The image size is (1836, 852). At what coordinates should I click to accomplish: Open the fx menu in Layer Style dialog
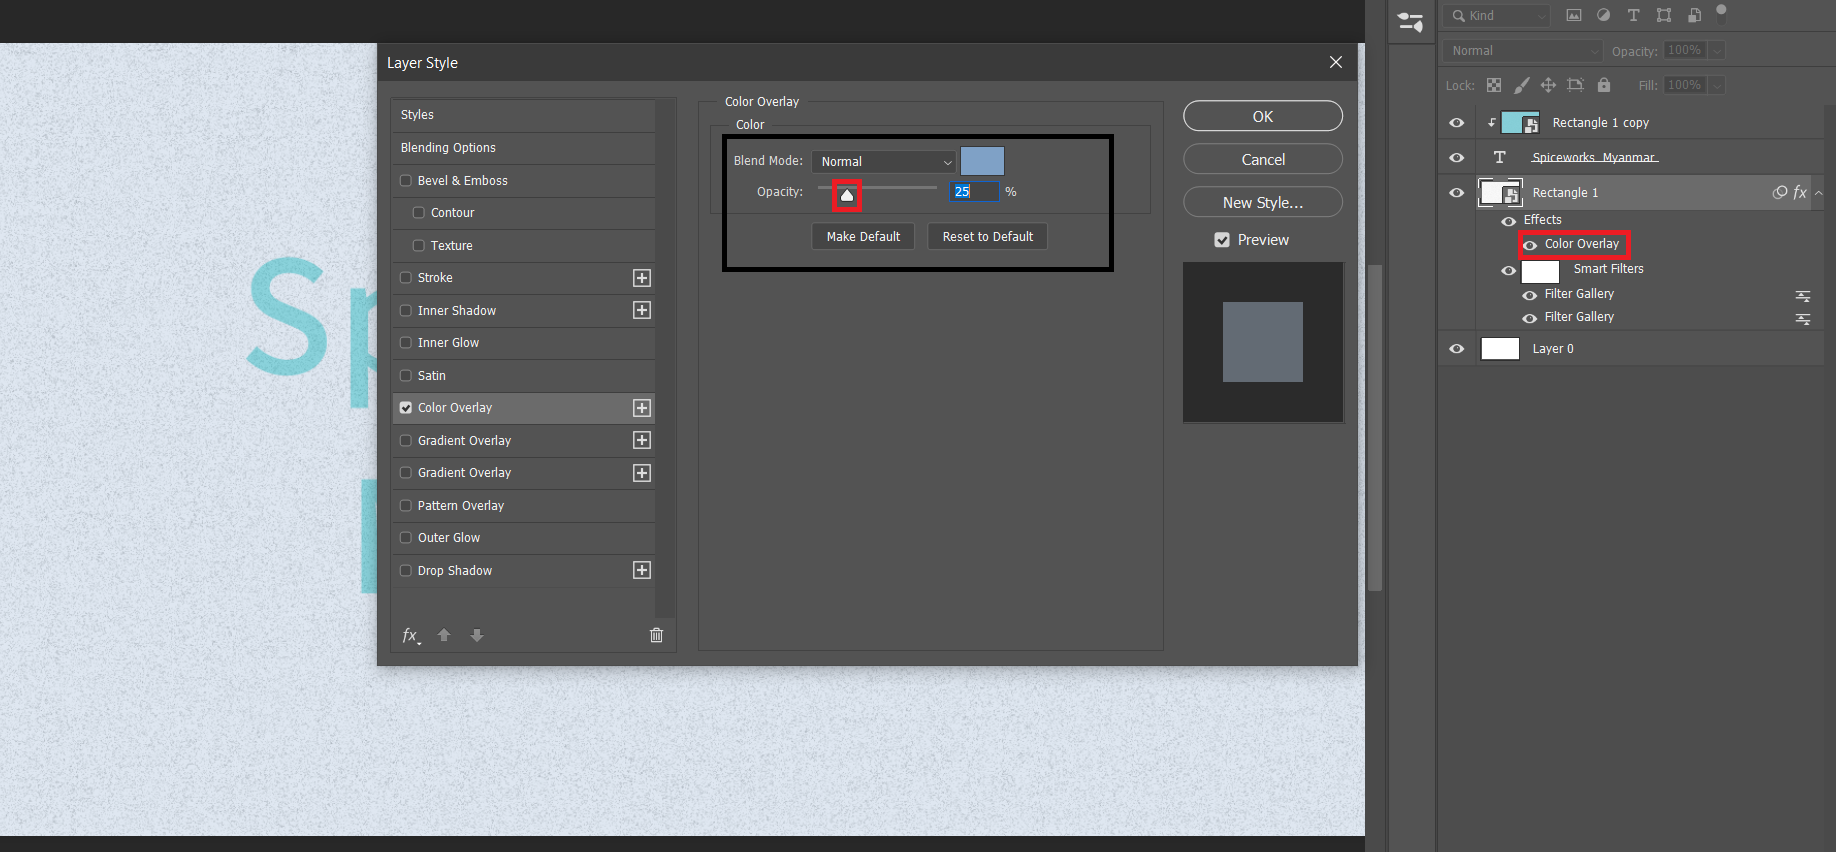pyautogui.click(x=411, y=636)
